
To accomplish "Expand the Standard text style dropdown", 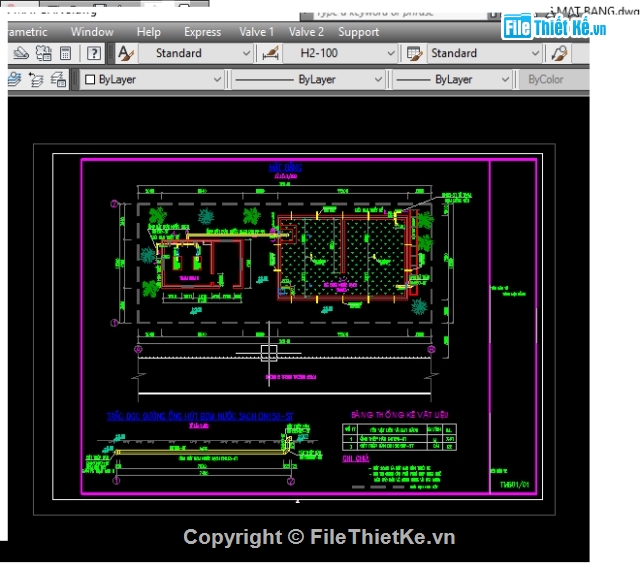I will pyautogui.click(x=246, y=53).
